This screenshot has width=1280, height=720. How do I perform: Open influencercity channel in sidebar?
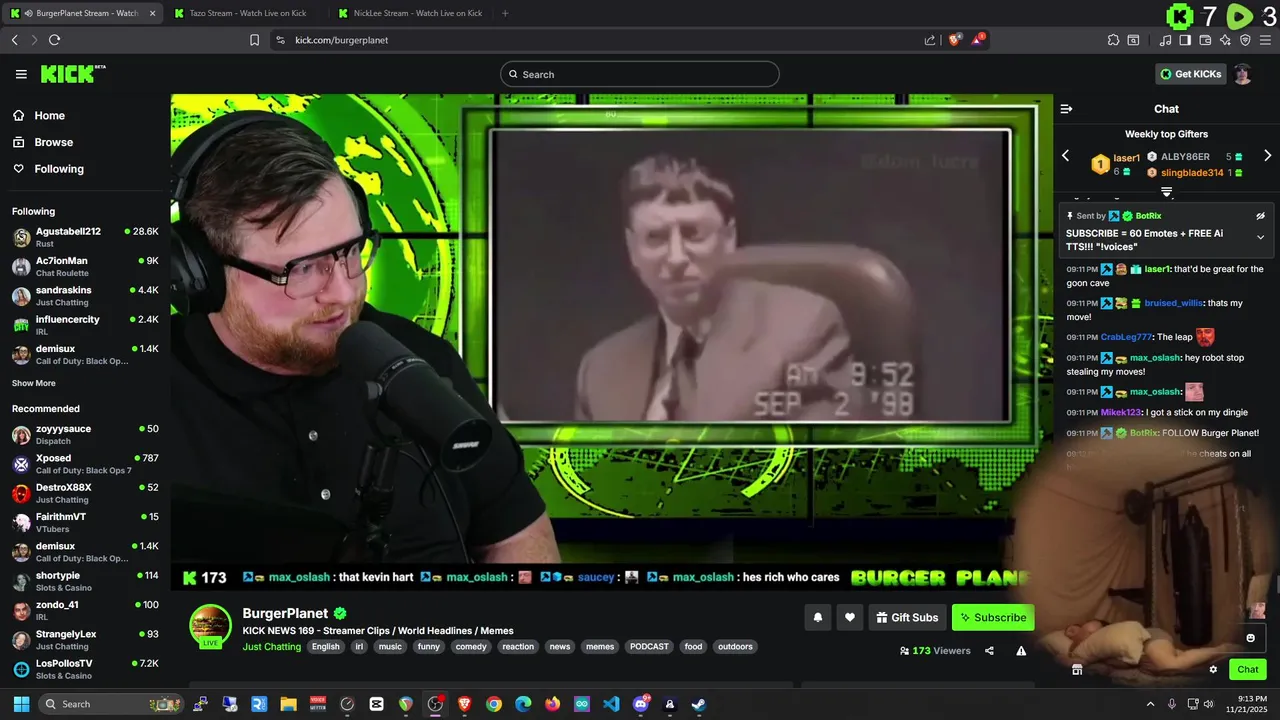[85, 325]
